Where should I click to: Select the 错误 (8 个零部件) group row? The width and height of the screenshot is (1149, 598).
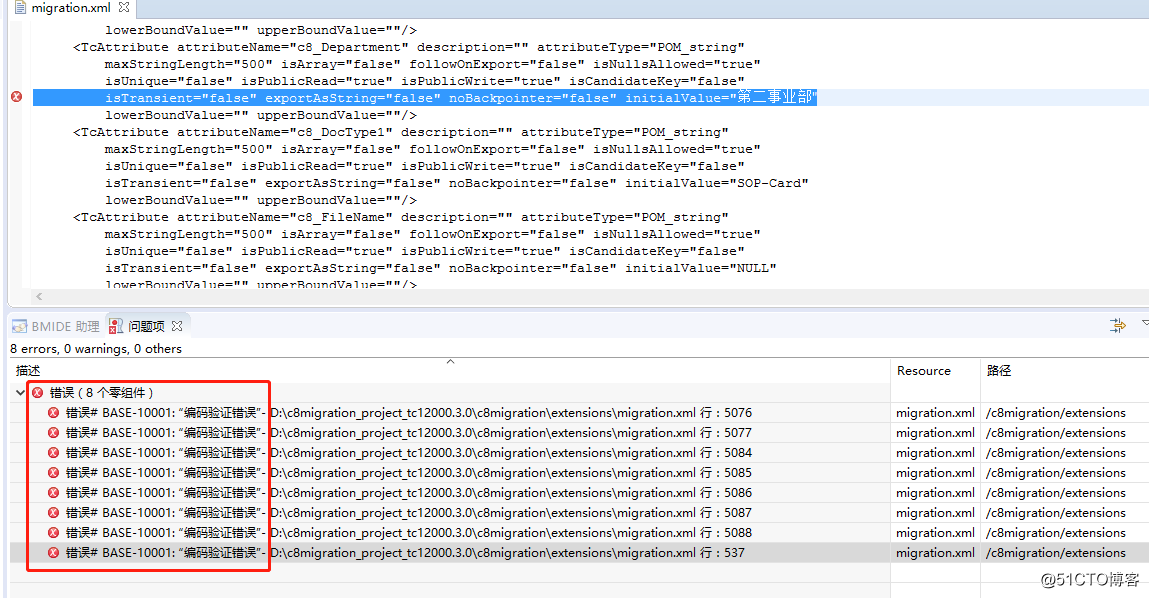450,393
